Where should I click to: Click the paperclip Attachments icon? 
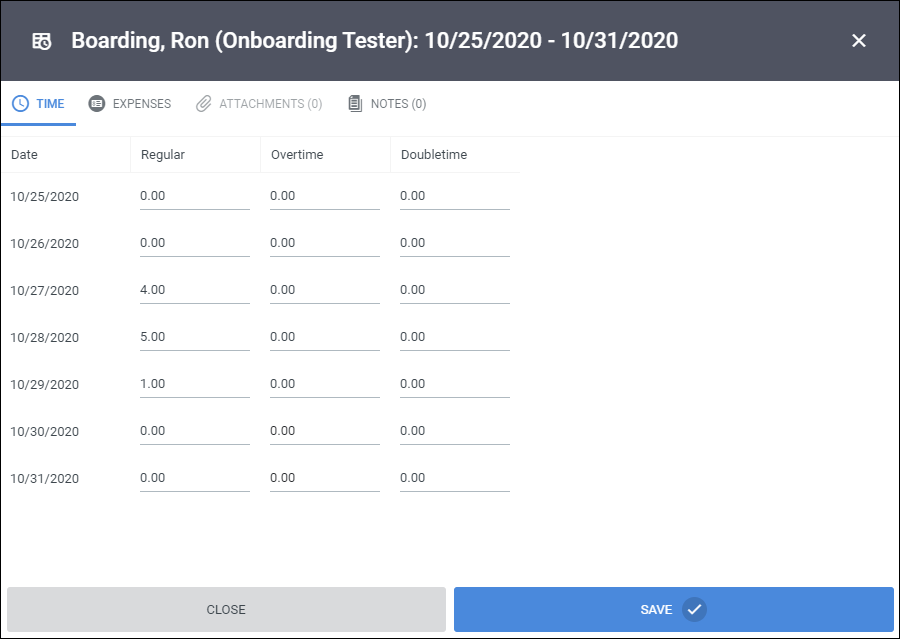click(x=204, y=104)
